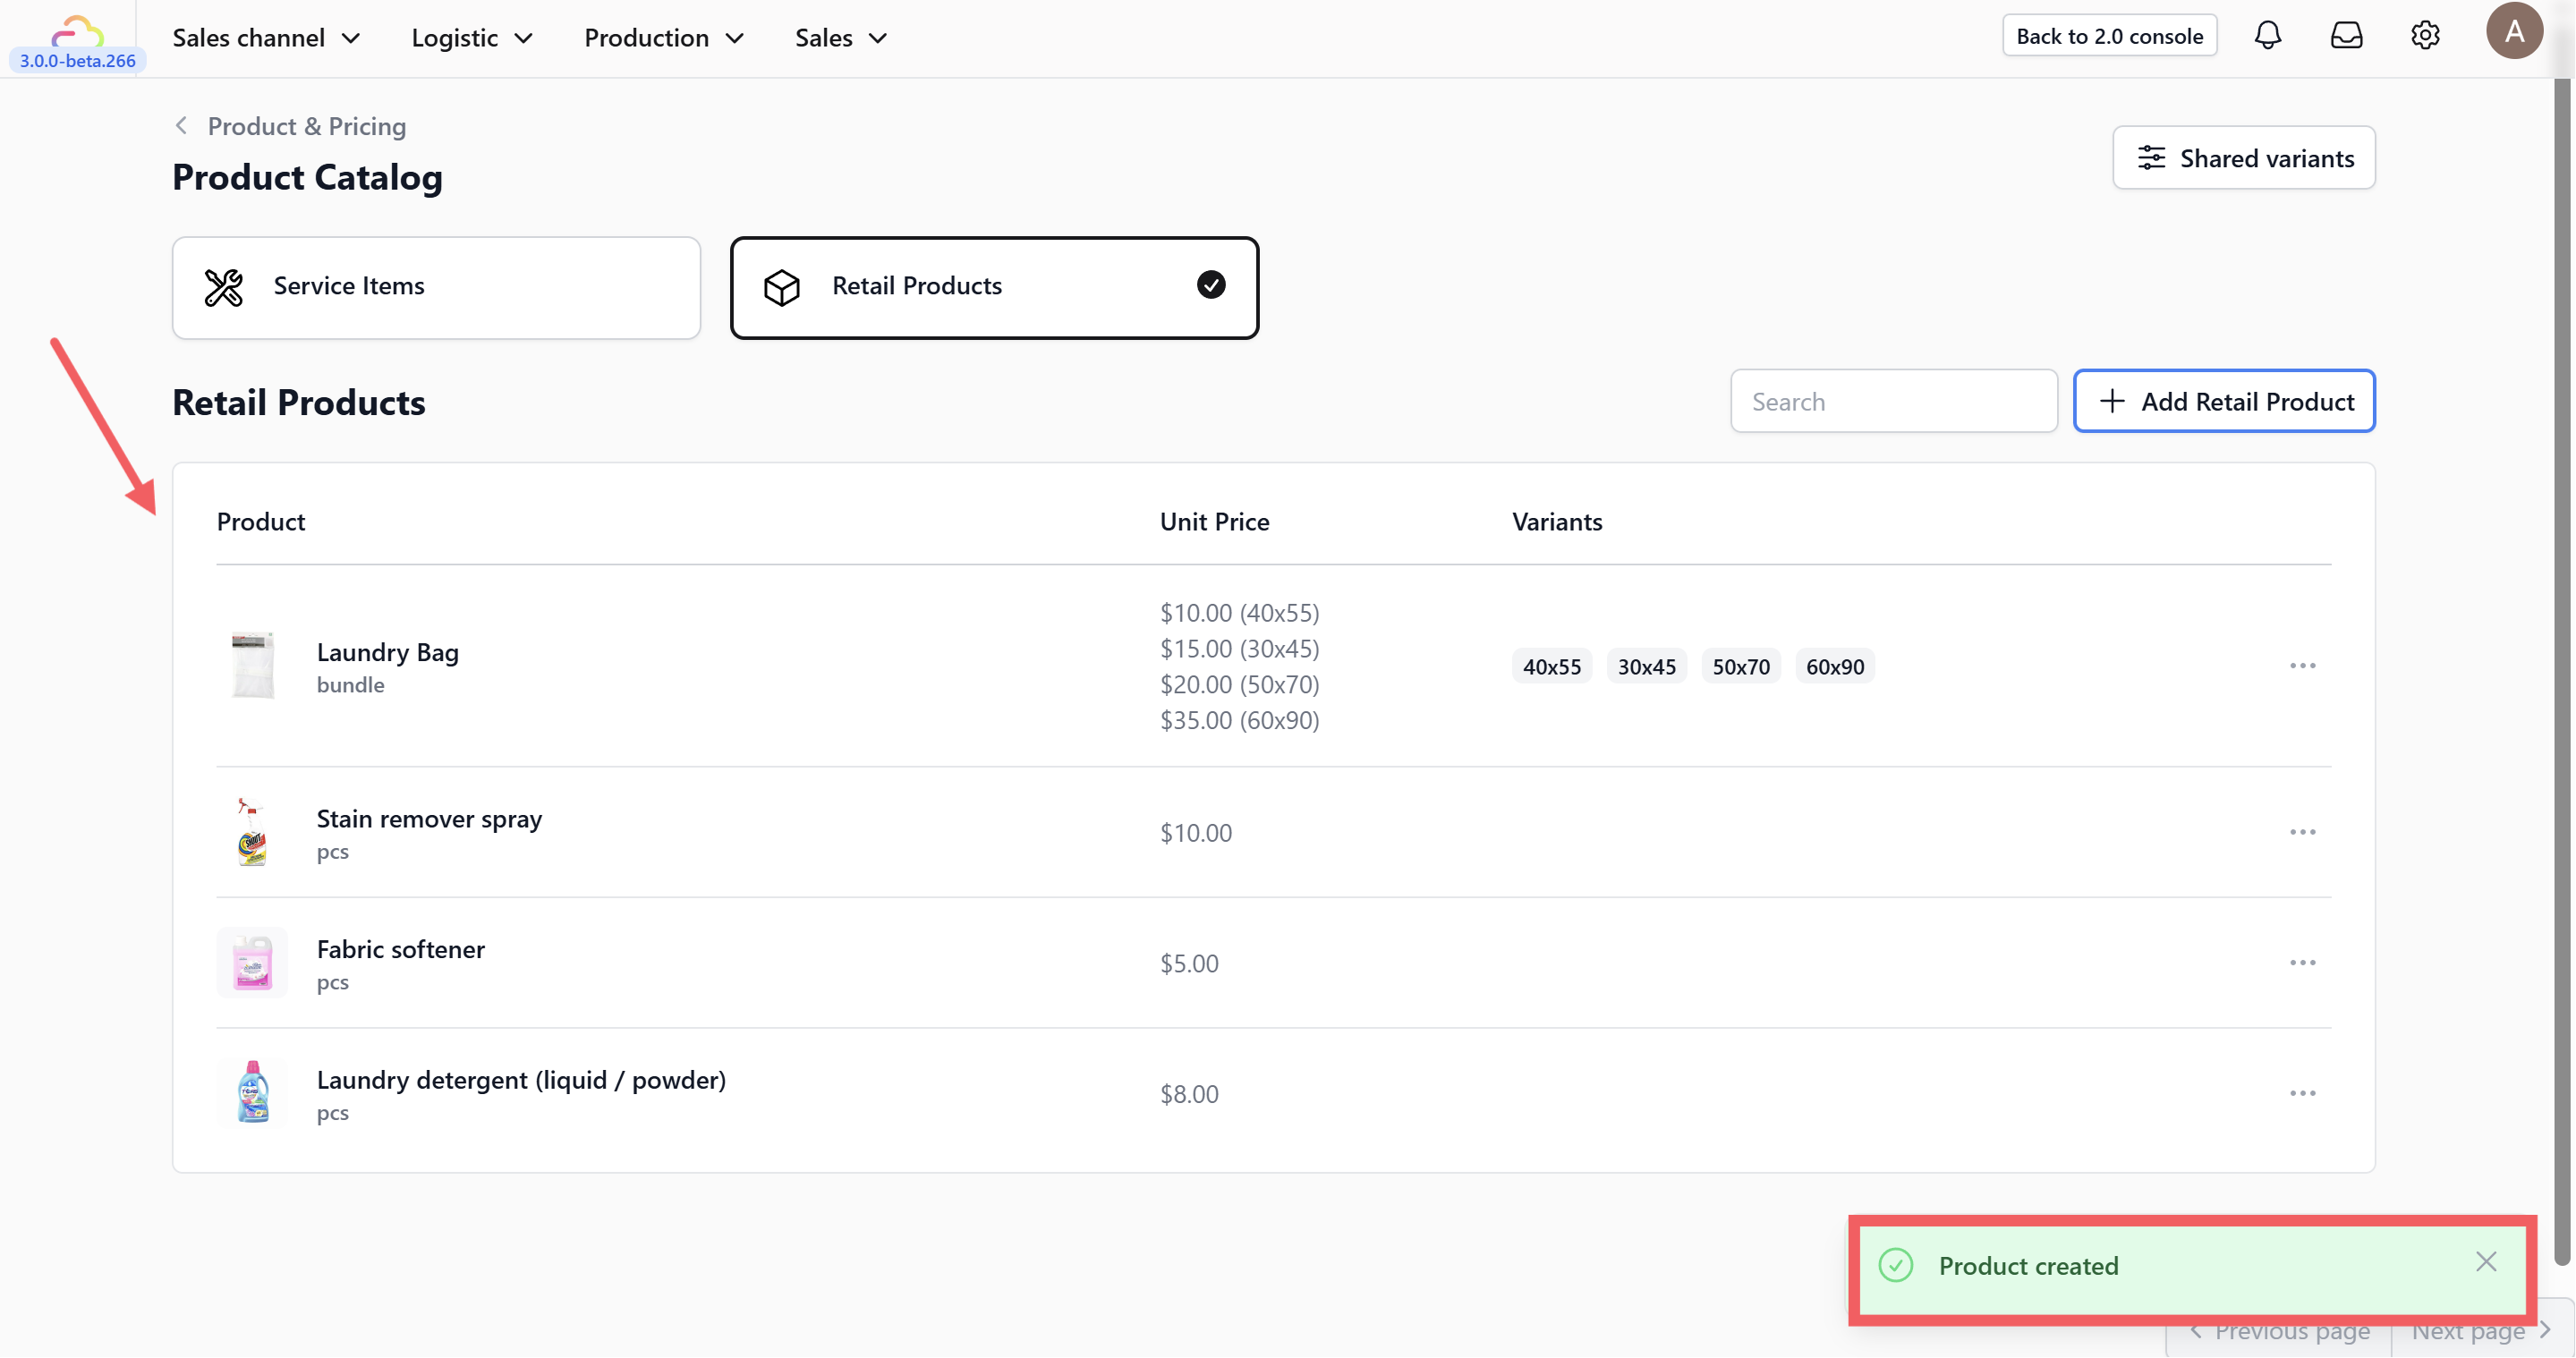The height and width of the screenshot is (1358, 2576).
Task: Select the Retail Products card
Action: (993, 287)
